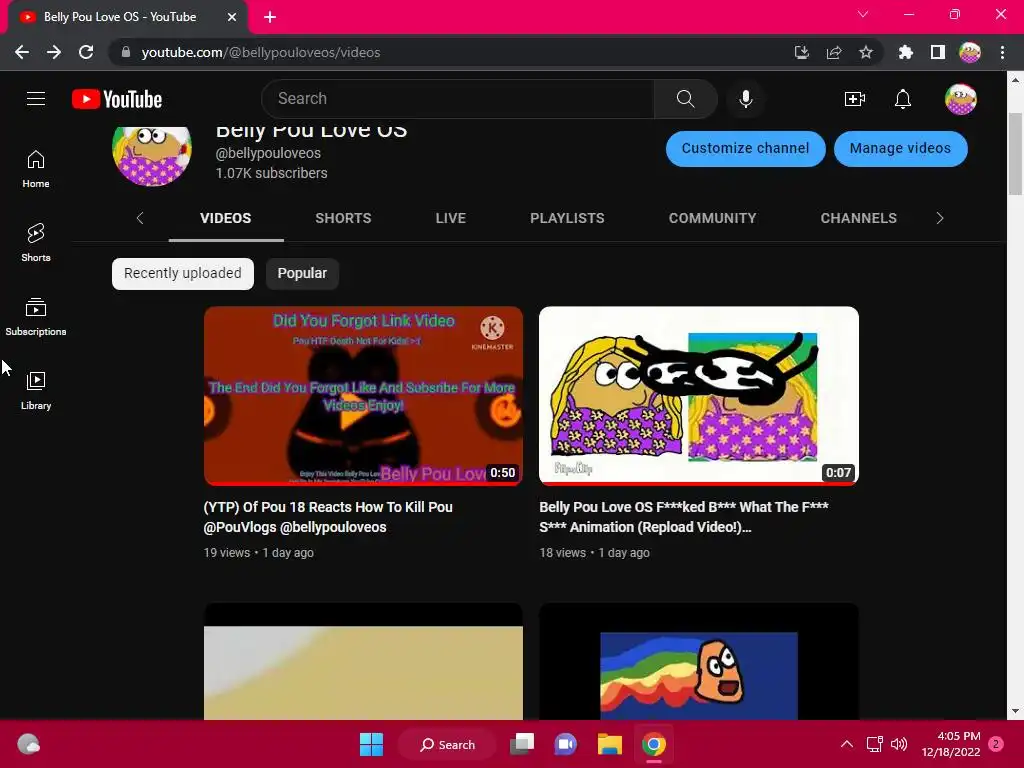Start voice search with microphone icon
Viewport: 1024px width, 768px height.
745,99
